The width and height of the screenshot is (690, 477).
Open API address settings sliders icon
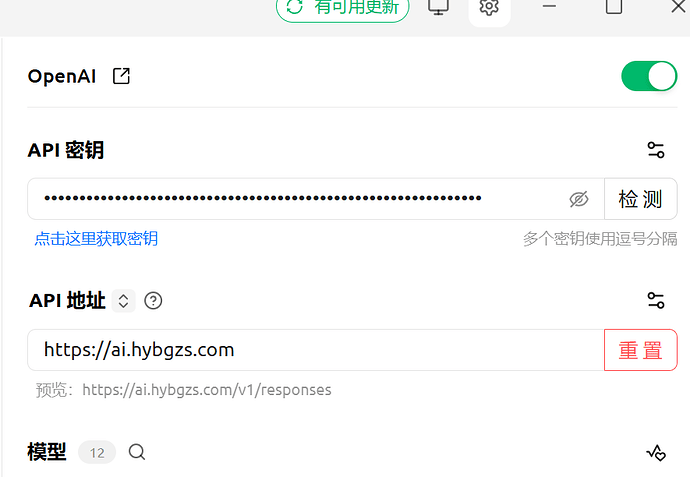(656, 301)
